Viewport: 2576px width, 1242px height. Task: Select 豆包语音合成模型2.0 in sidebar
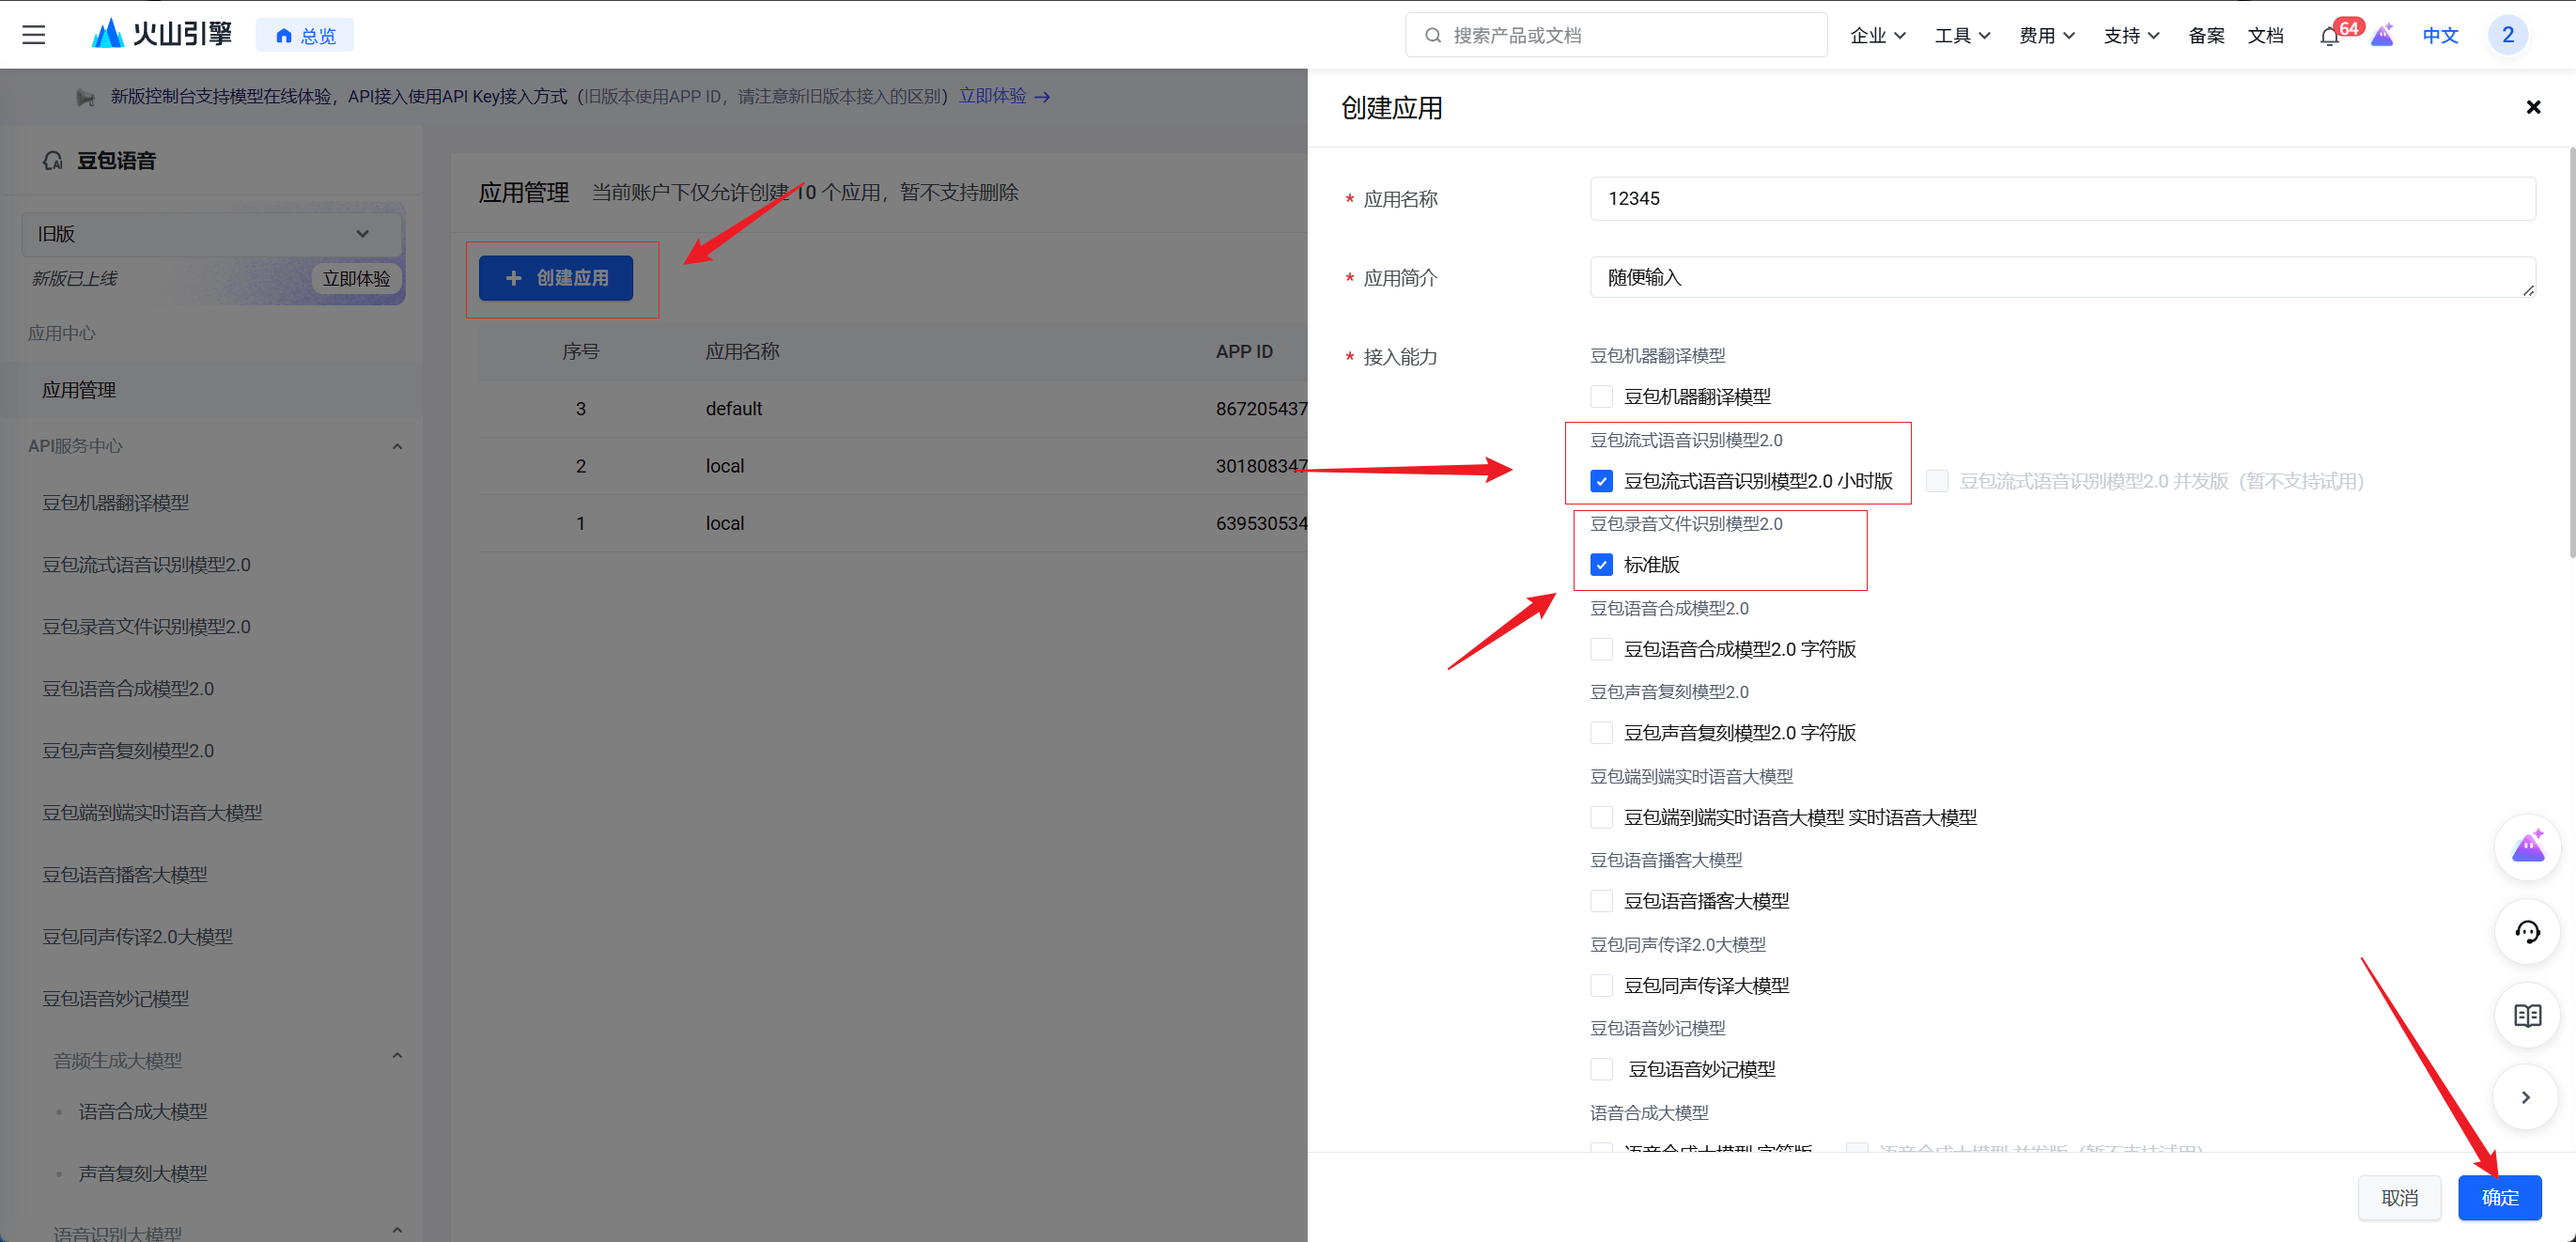(x=128, y=689)
